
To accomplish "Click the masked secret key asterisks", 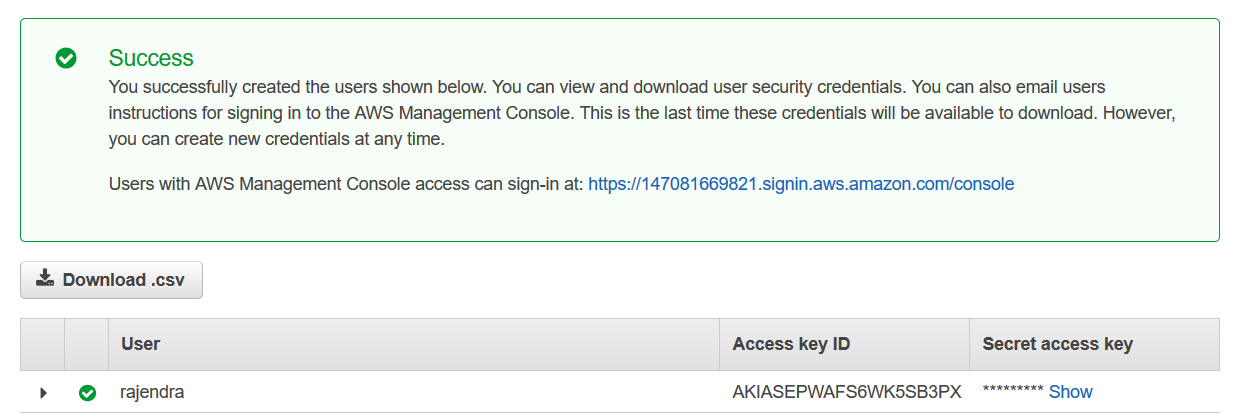I will click(x=1013, y=392).
